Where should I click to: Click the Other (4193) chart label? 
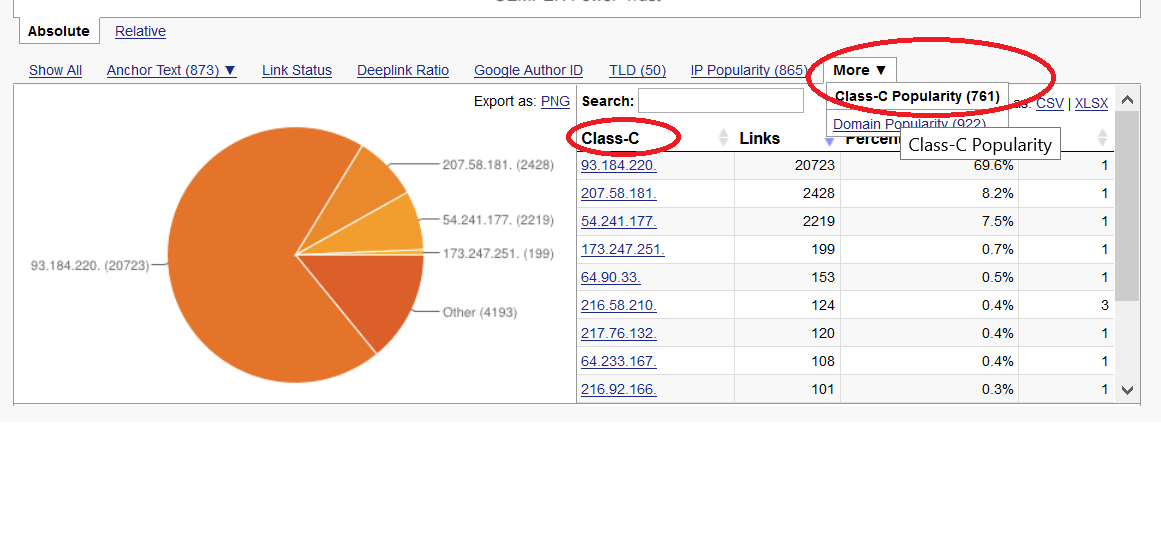click(480, 312)
